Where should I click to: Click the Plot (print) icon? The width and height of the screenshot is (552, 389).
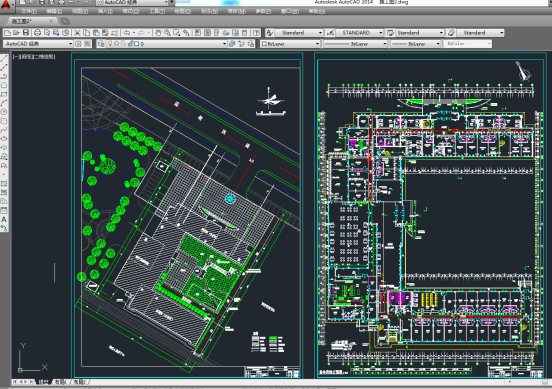pos(37,33)
